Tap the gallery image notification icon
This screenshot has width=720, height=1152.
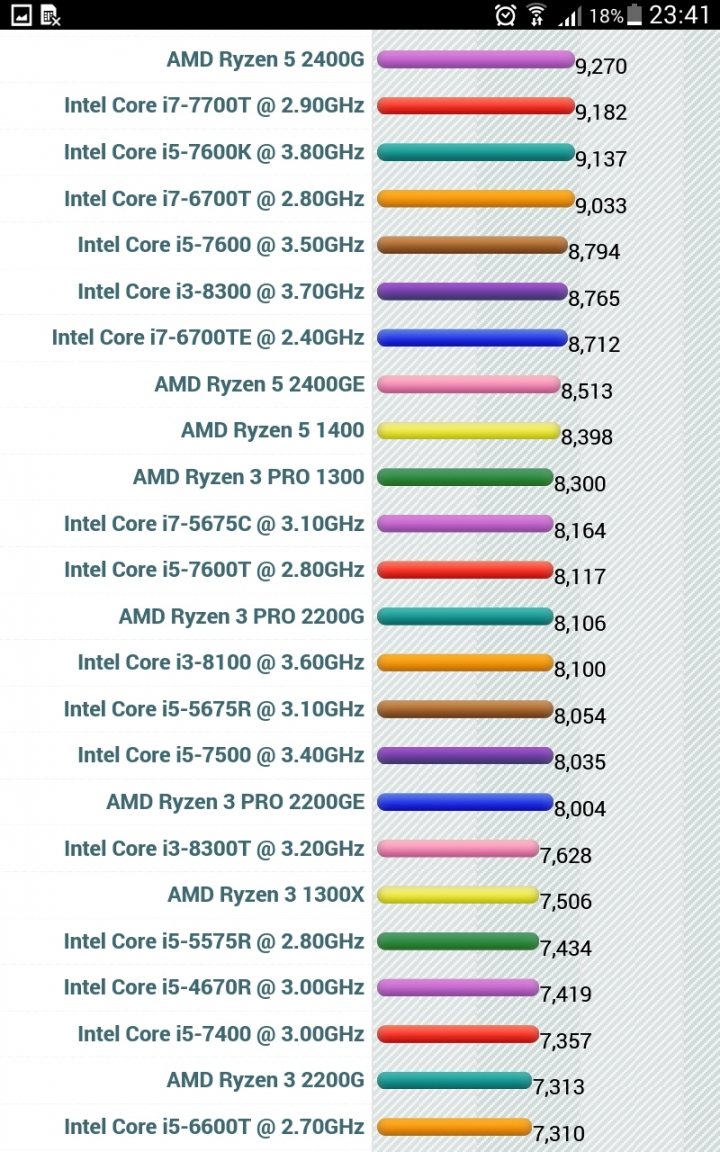click(x=21, y=14)
